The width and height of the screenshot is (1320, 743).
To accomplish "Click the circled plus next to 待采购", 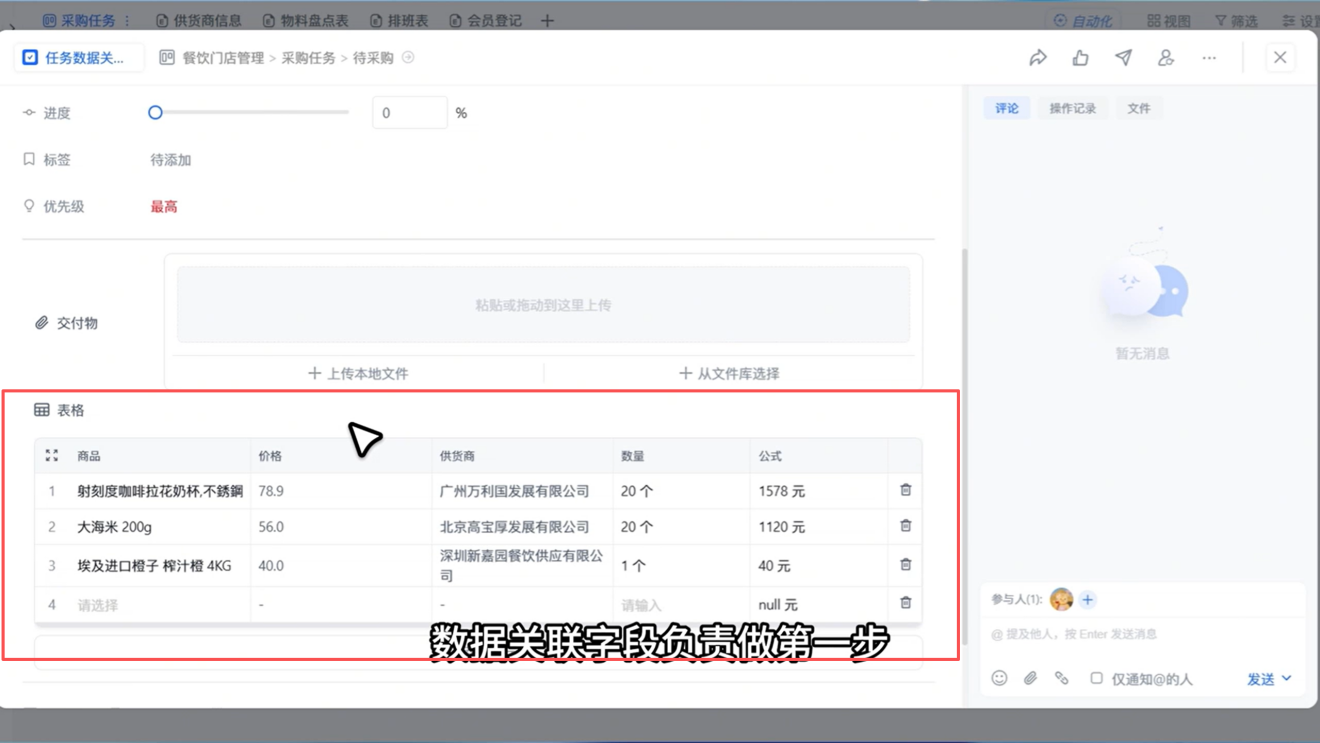I will 408,58.
